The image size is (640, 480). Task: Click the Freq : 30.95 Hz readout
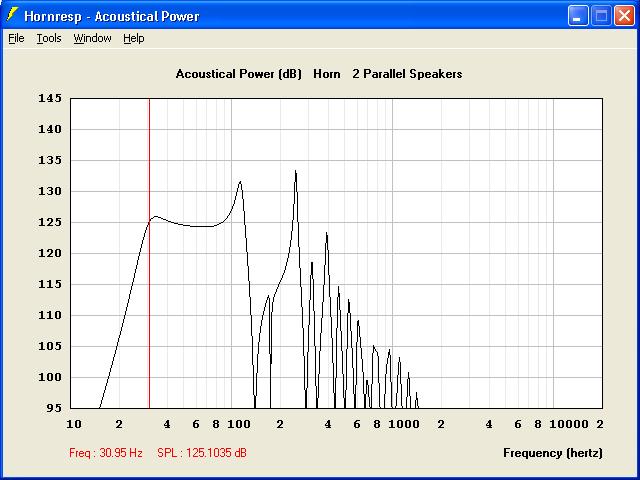click(106, 453)
